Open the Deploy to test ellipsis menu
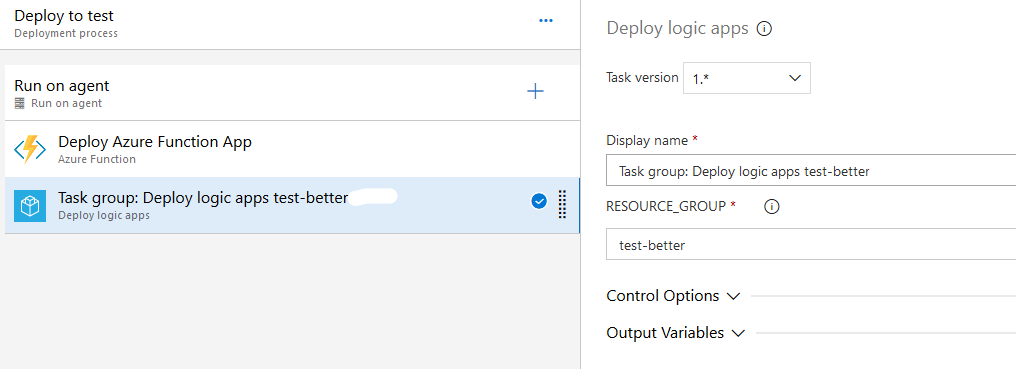The image size is (1016, 369). tap(546, 21)
